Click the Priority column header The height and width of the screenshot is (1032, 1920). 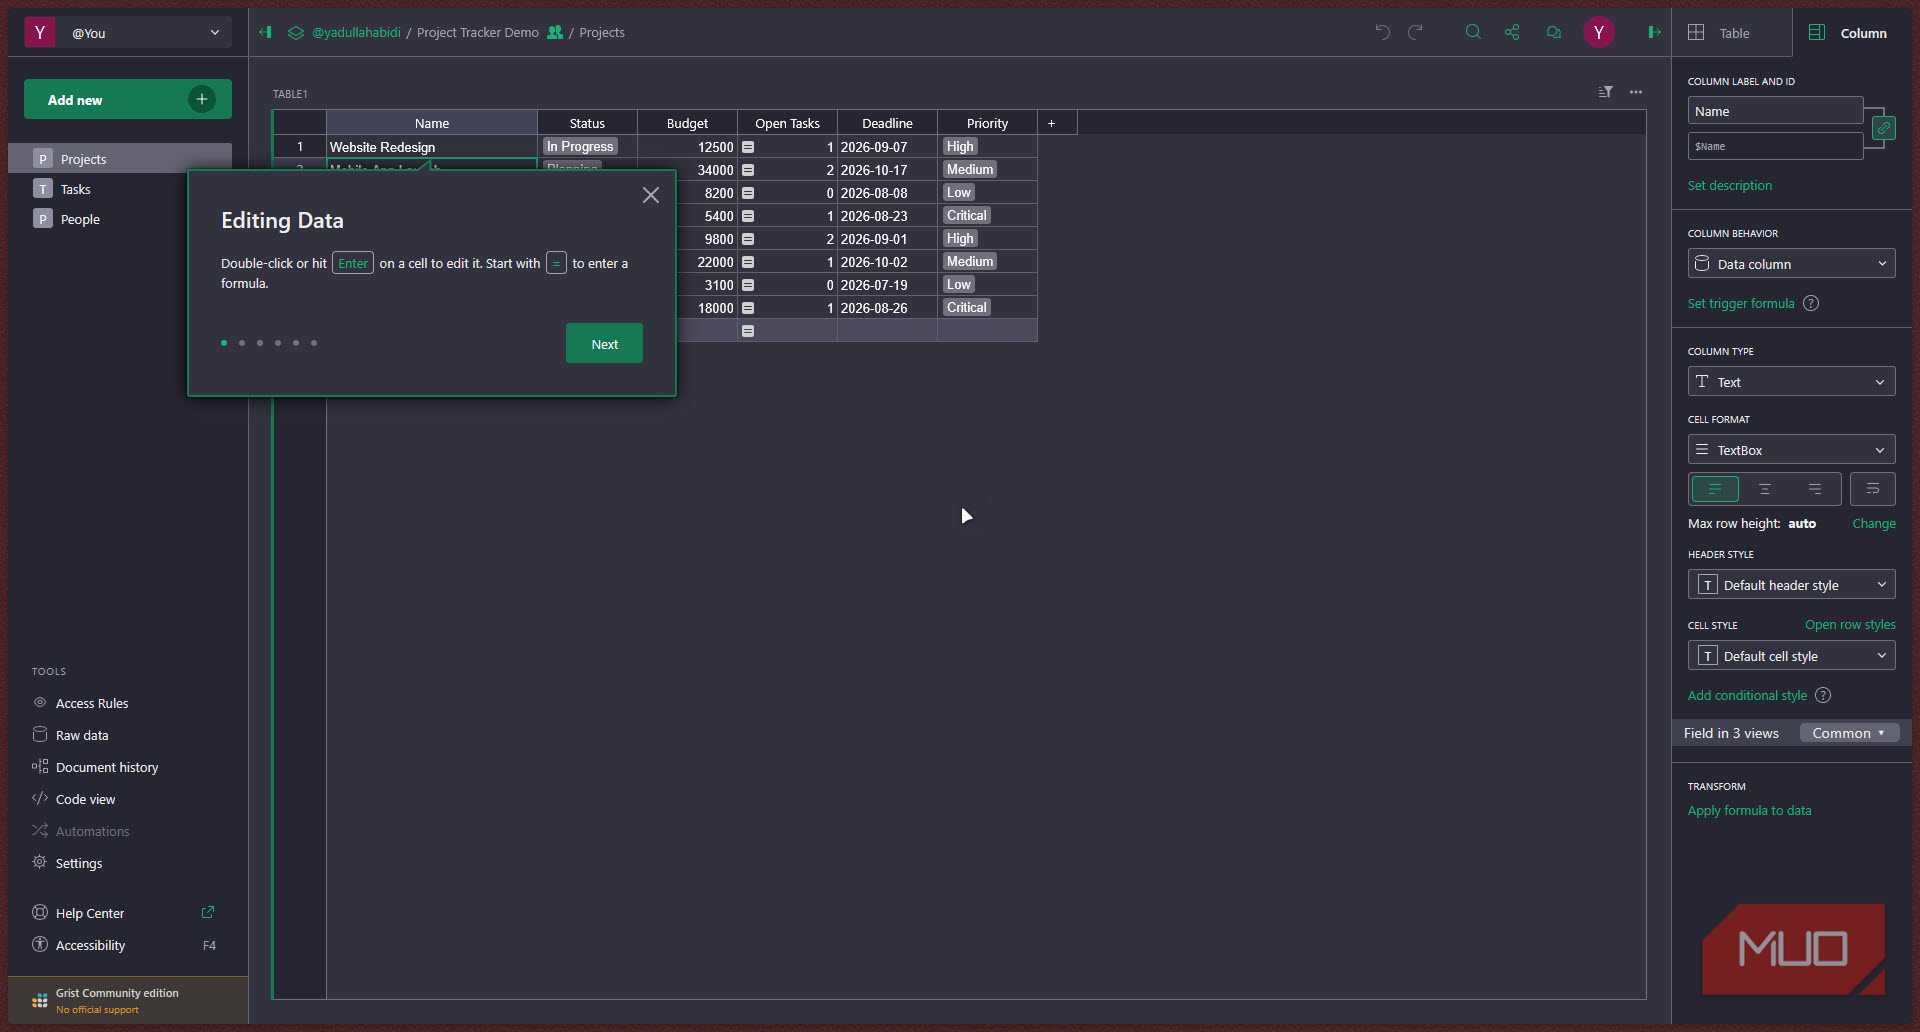[x=987, y=123]
